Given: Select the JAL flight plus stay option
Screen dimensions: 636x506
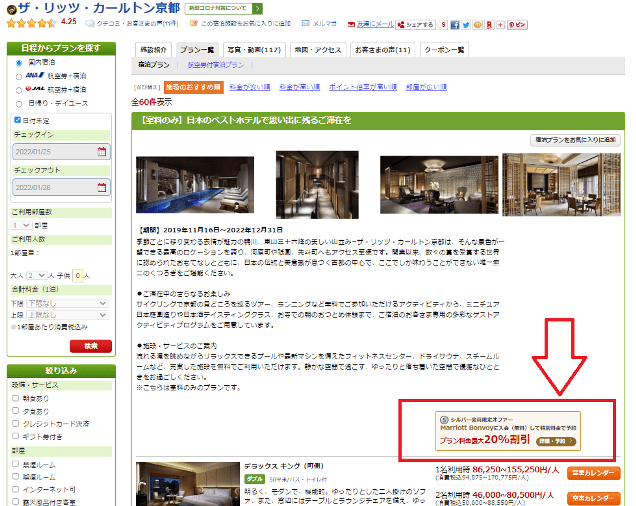Looking at the screenshot, I should tap(19, 90).
